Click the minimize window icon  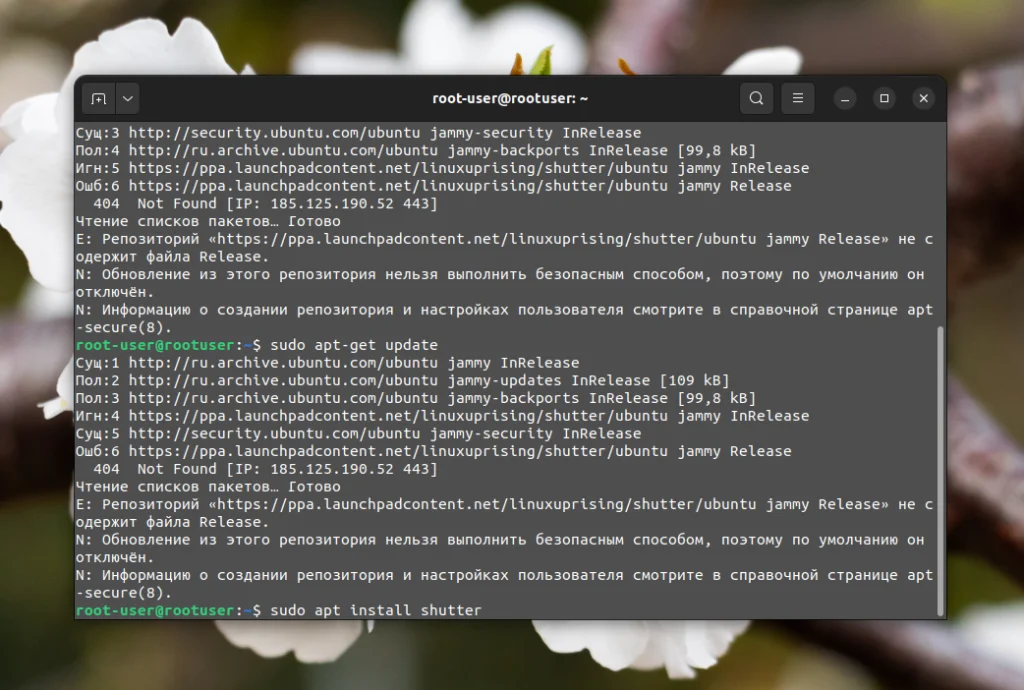845,98
